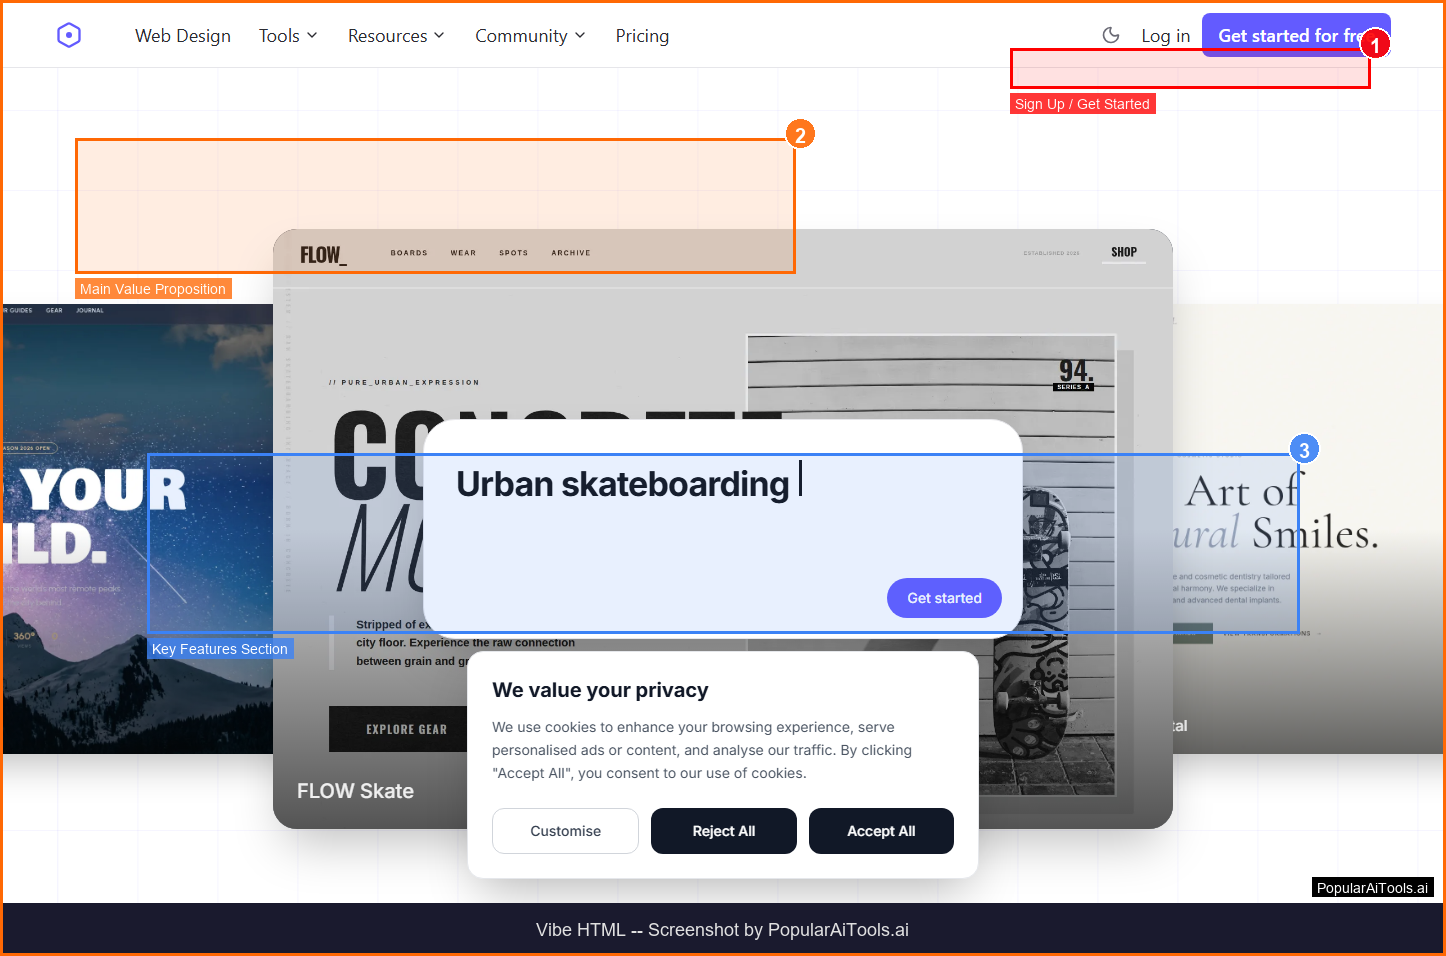This screenshot has width=1446, height=956.
Task: Click the red annotation marker numbered 1
Action: pos(1375,45)
